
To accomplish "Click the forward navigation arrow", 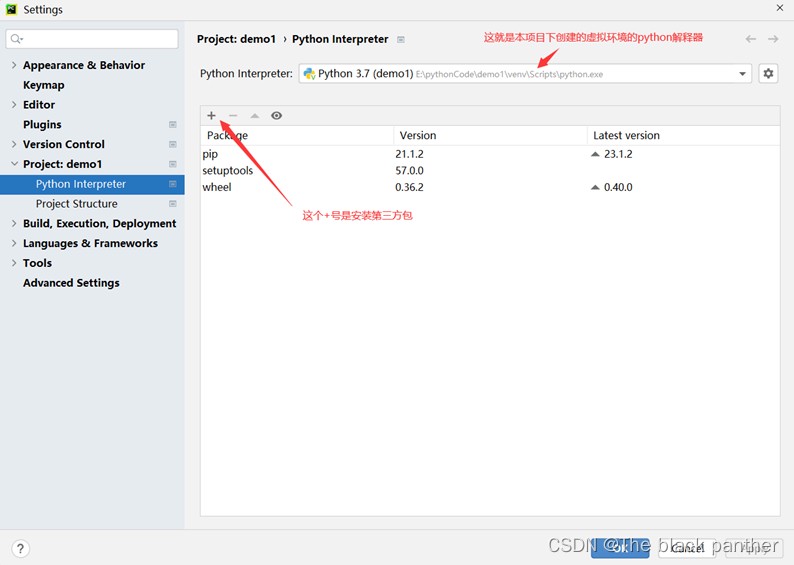I will (773, 39).
